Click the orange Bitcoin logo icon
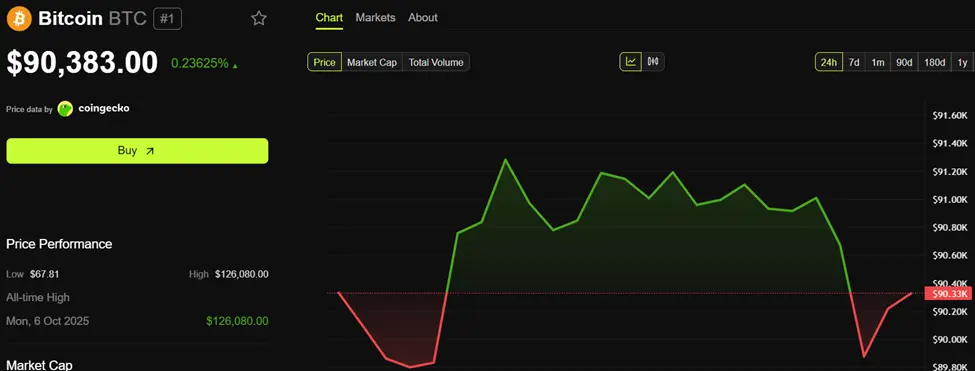The image size is (975, 371). click(19, 19)
